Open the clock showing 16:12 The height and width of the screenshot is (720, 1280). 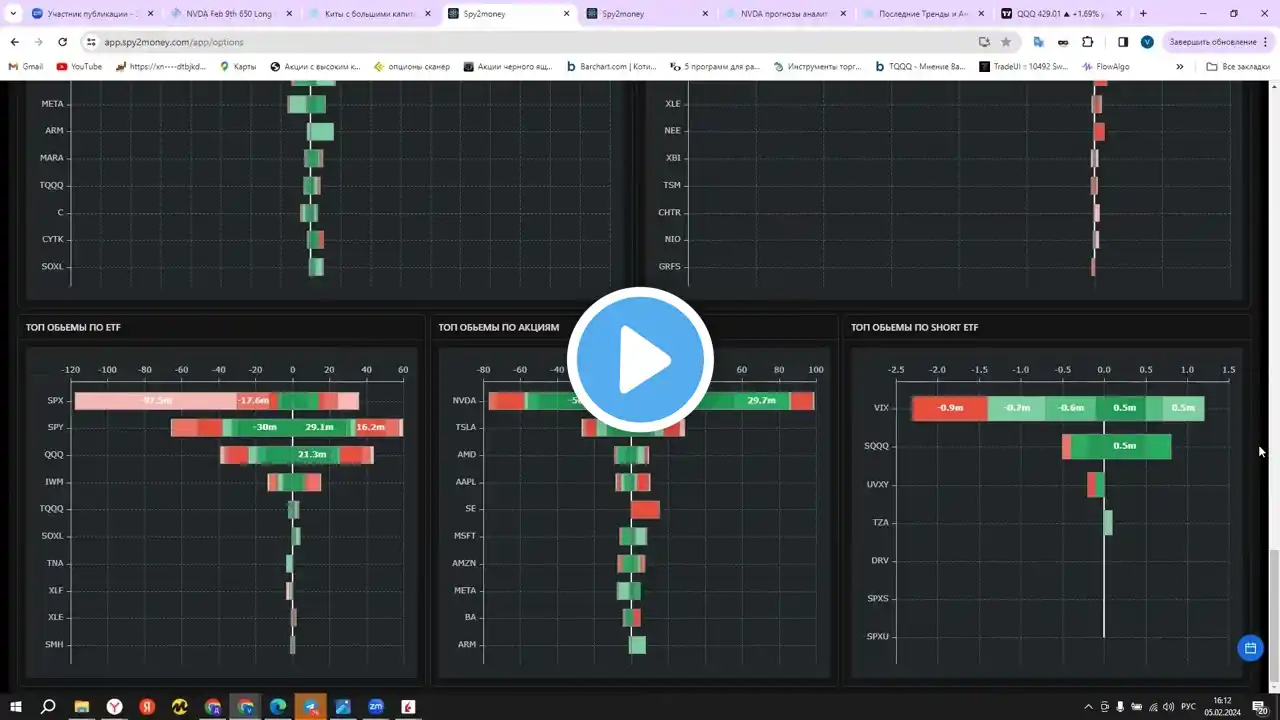coord(1223,707)
